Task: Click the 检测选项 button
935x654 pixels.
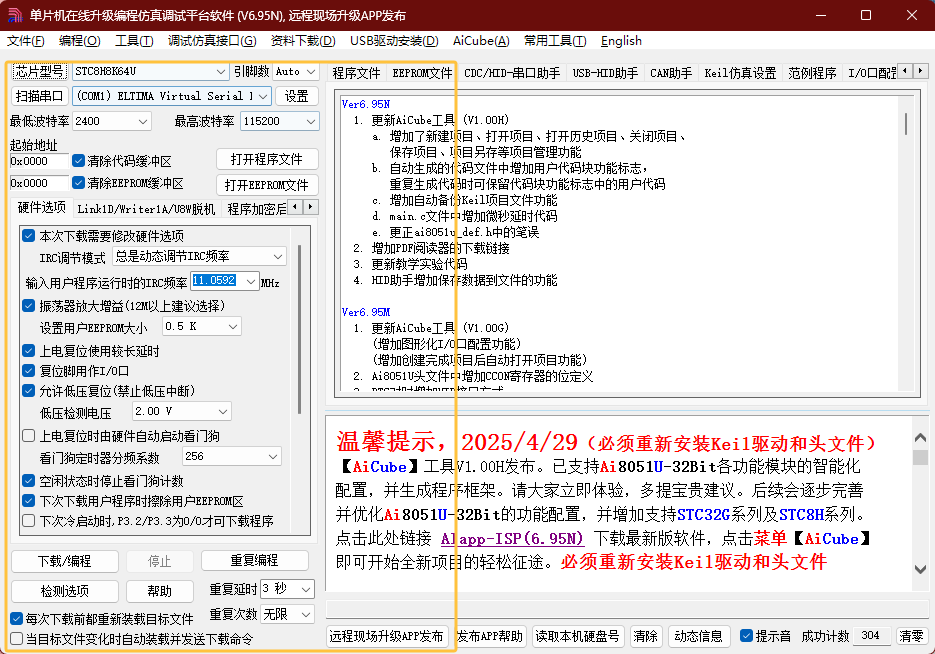Action: (64, 591)
